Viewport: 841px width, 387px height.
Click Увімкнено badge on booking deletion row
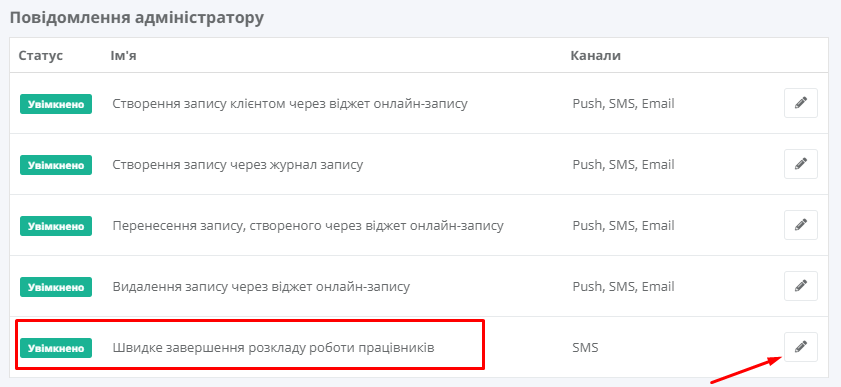56,287
